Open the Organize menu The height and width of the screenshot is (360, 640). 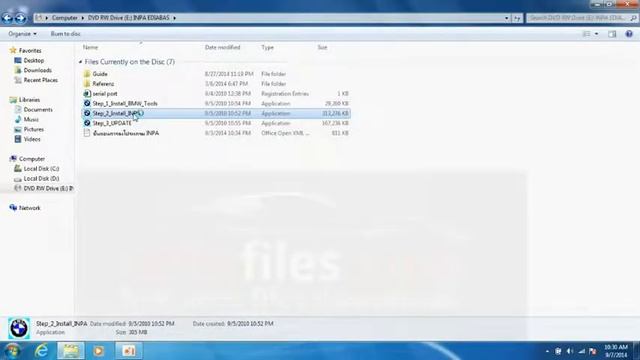(x=22, y=34)
